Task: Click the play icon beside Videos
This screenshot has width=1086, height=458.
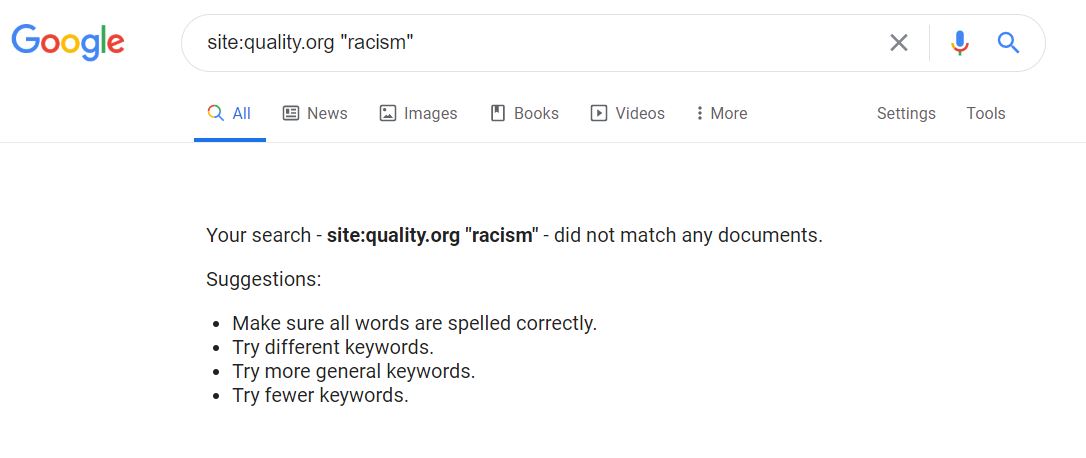Action: tap(599, 113)
